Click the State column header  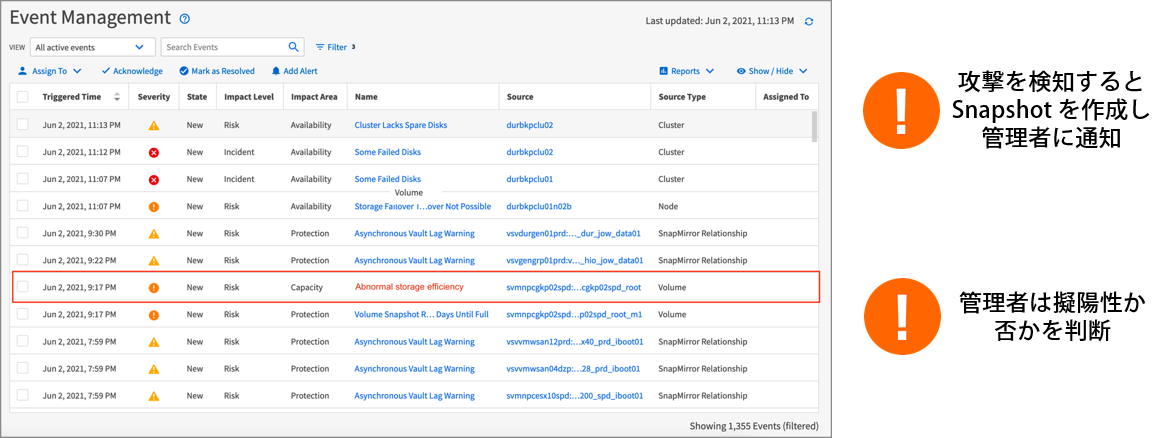[x=197, y=97]
